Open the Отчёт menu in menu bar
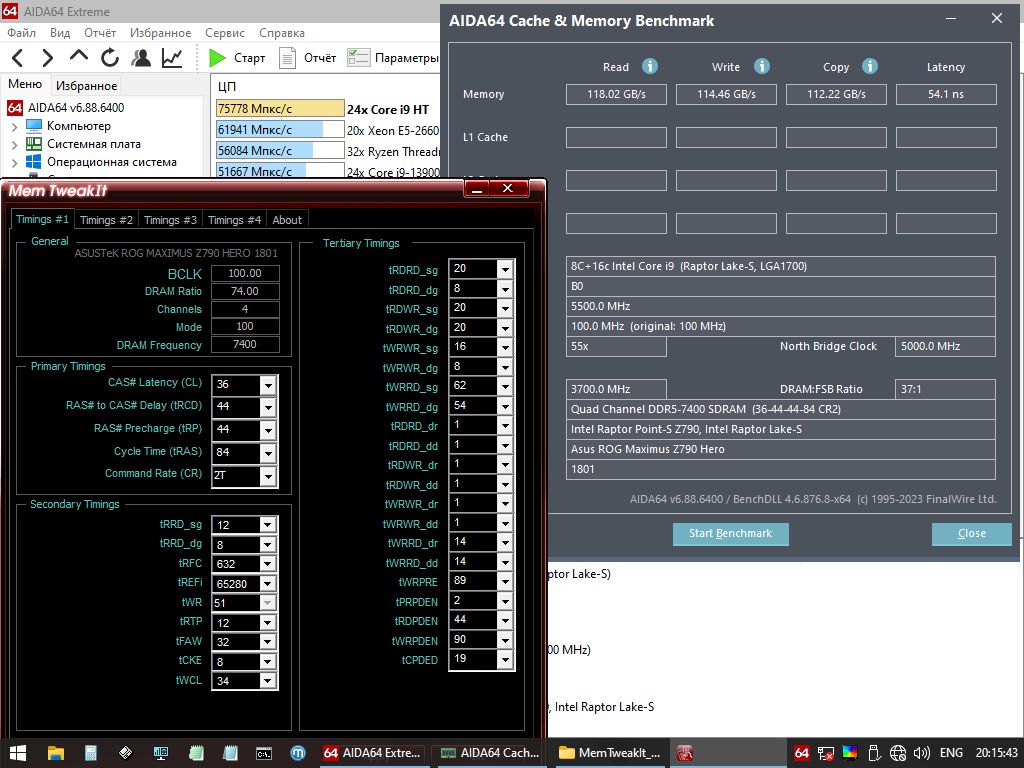The height and width of the screenshot is (768, 1024). (100, 33)
